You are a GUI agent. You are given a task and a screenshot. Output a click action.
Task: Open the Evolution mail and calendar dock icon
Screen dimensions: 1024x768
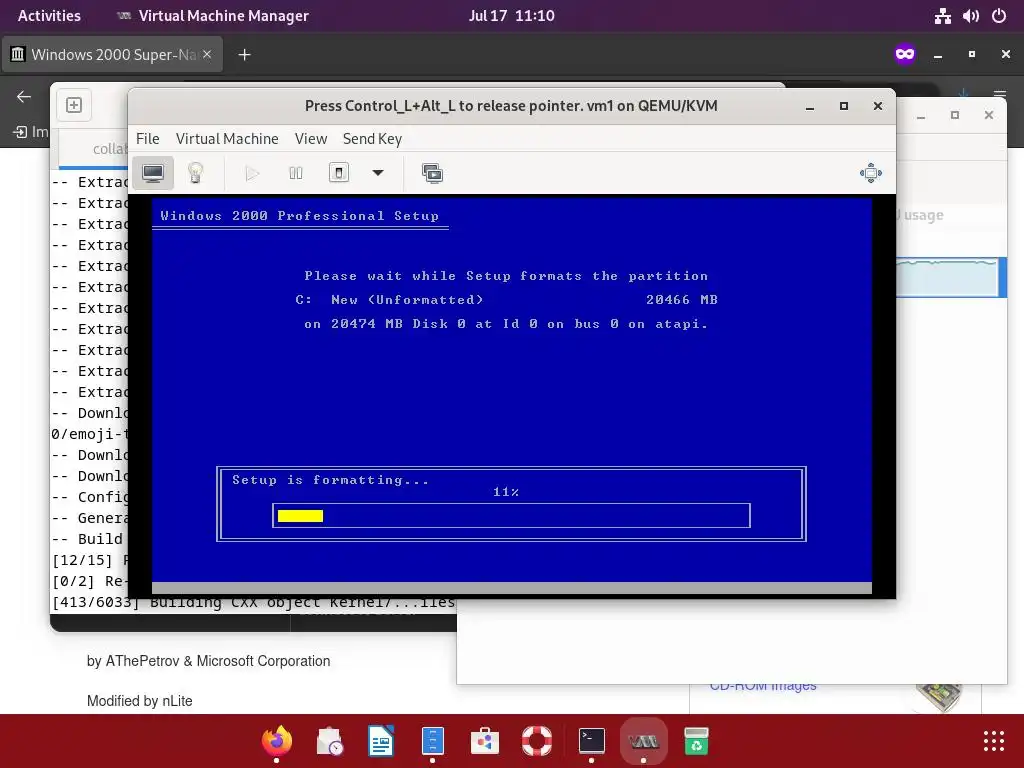[x=329, y=741]
